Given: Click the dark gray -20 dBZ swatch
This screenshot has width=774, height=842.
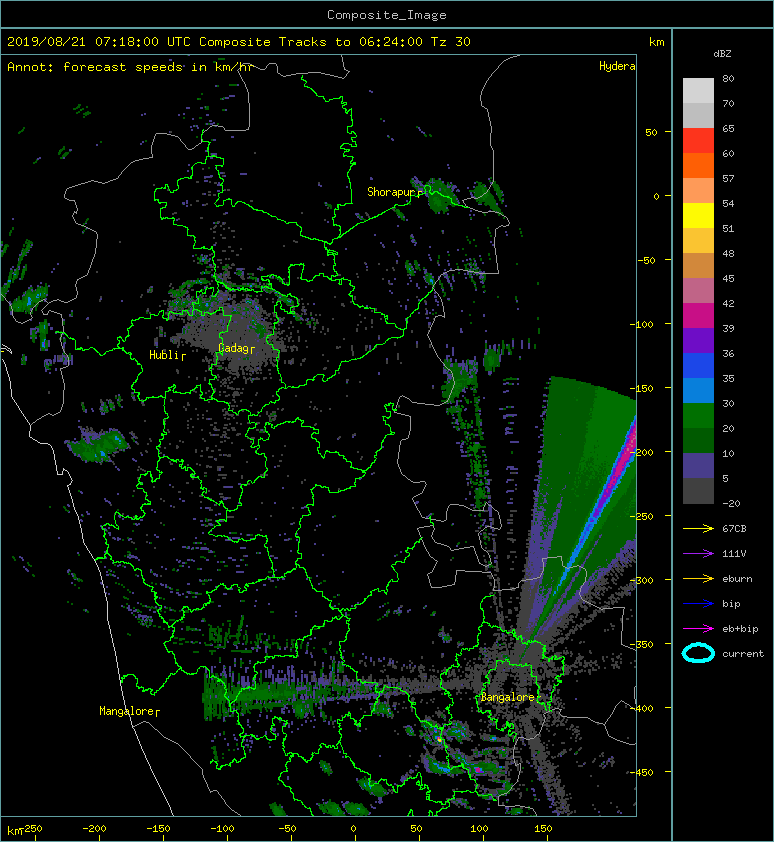Looking at the screenshot, I should click(x=698, y=491).
